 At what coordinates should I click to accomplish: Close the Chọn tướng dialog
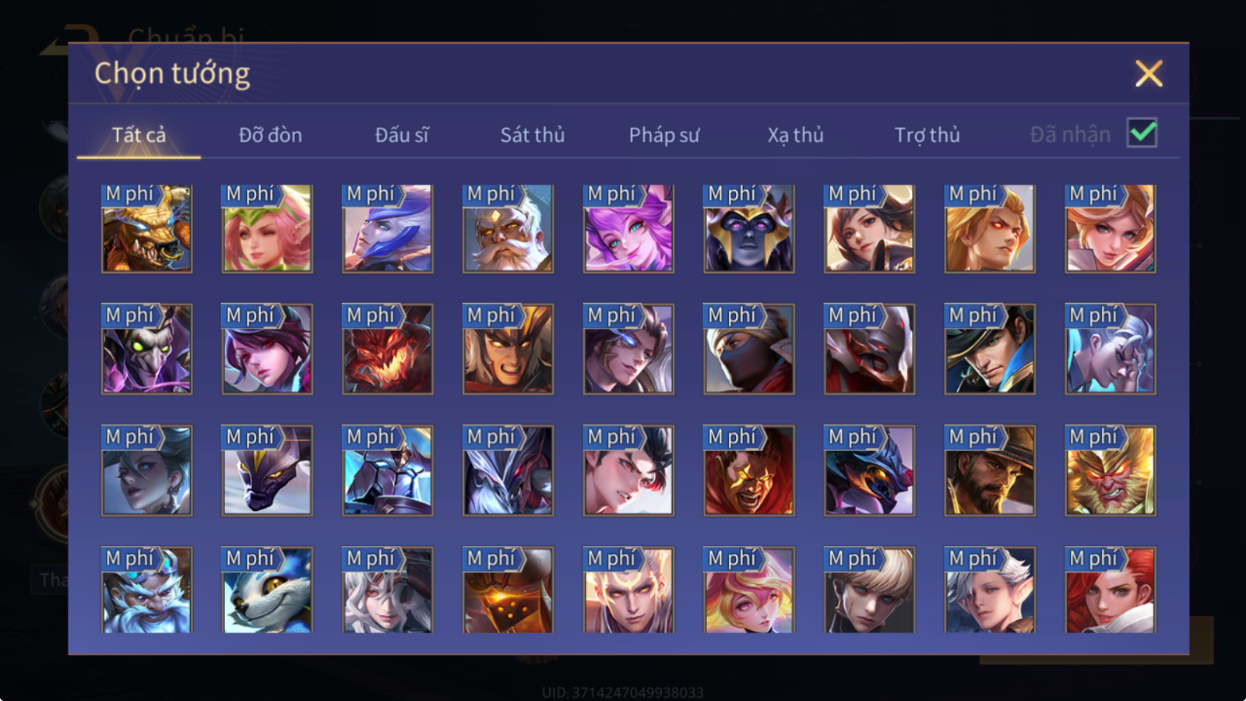coord(1149,73)
